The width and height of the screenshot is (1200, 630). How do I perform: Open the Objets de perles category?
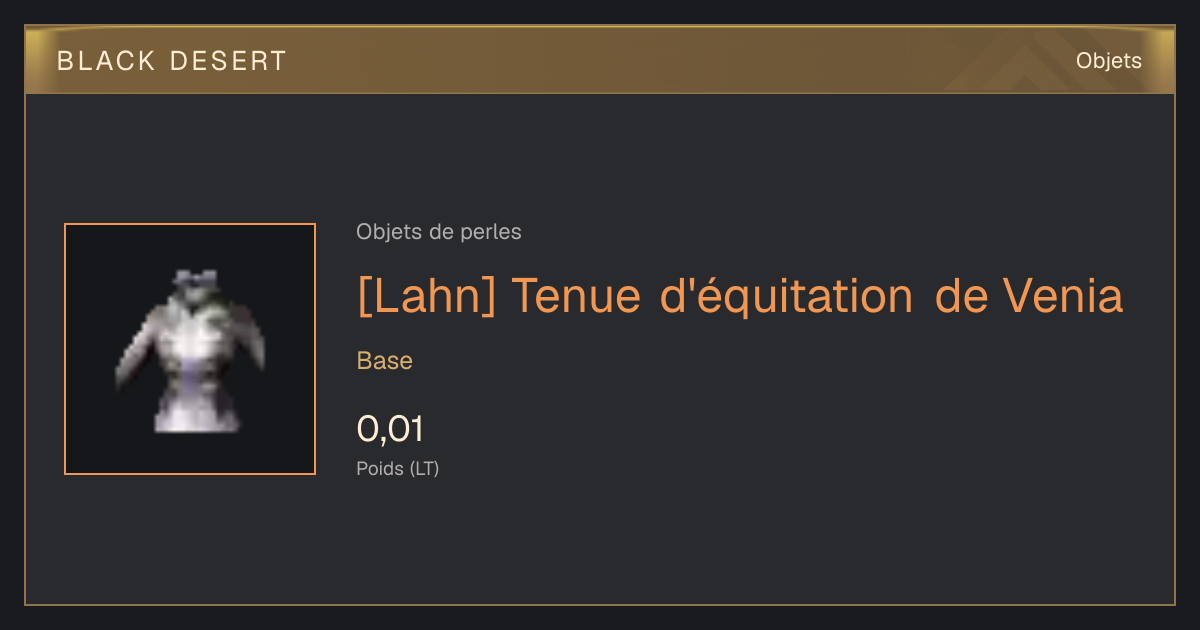tap(439, 232)
